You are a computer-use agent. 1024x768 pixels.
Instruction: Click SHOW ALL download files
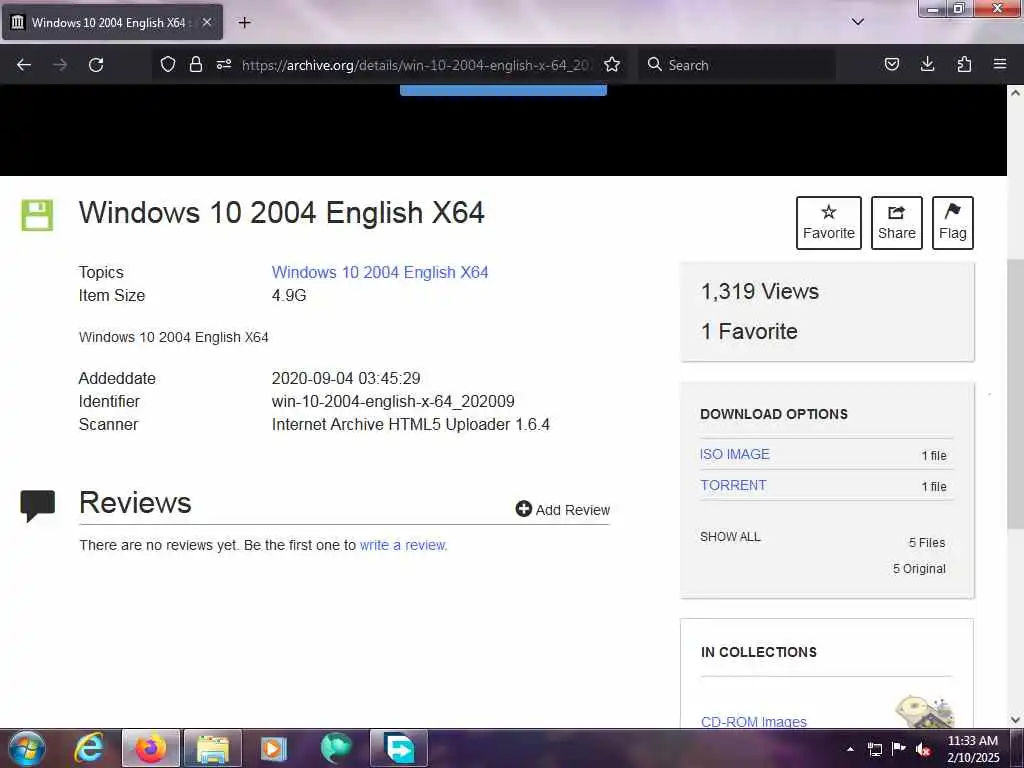[730, 537]
